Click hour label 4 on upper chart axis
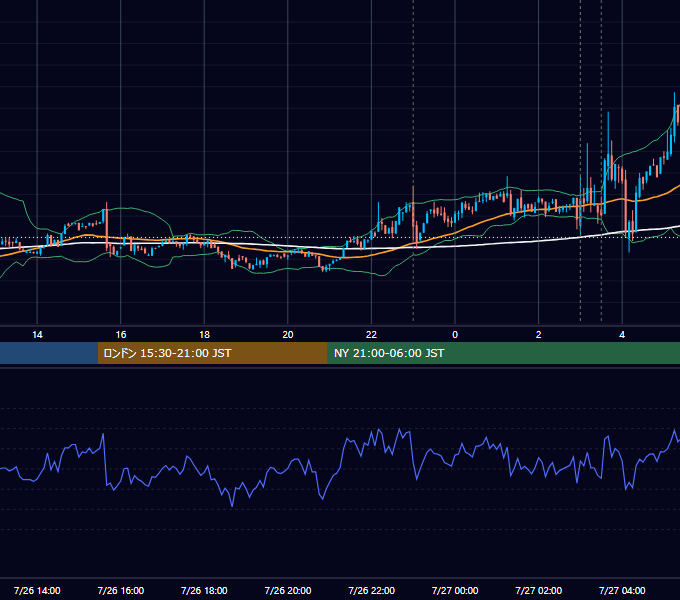Viewport: 680px width, 600px height. [x=622, y=335]
